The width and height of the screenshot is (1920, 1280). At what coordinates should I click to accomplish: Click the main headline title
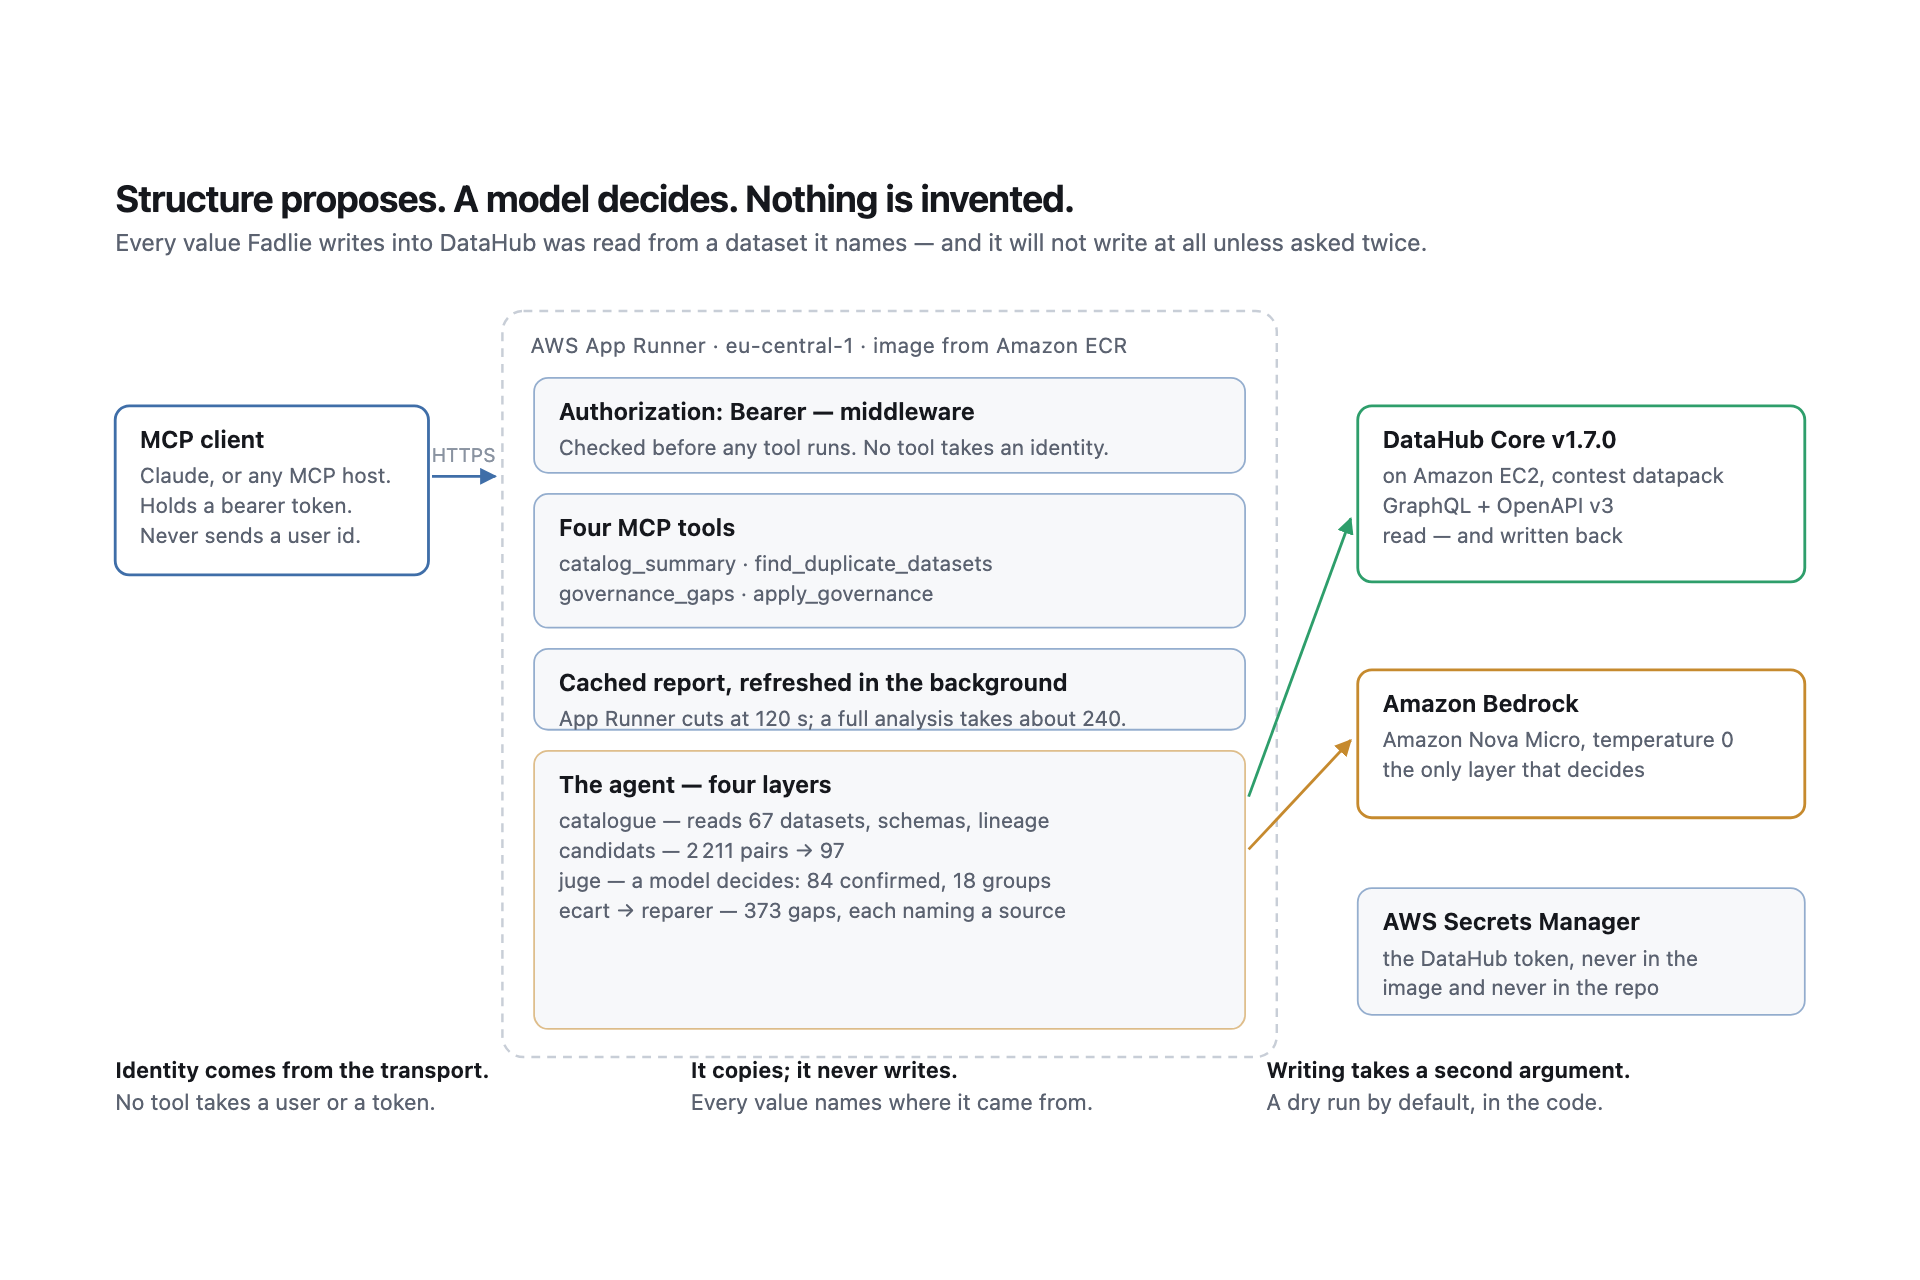[x=594, y=200]
